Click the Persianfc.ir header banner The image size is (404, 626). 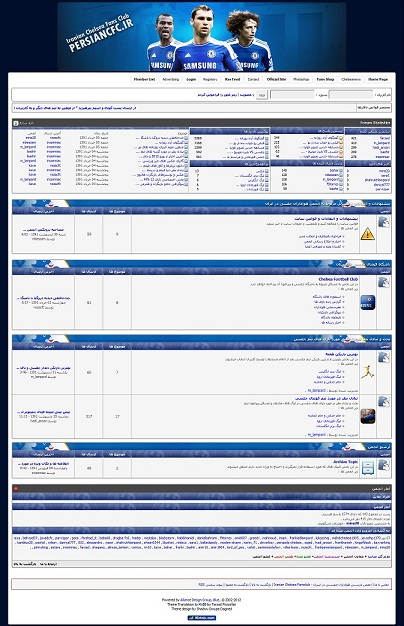[202, 37]
